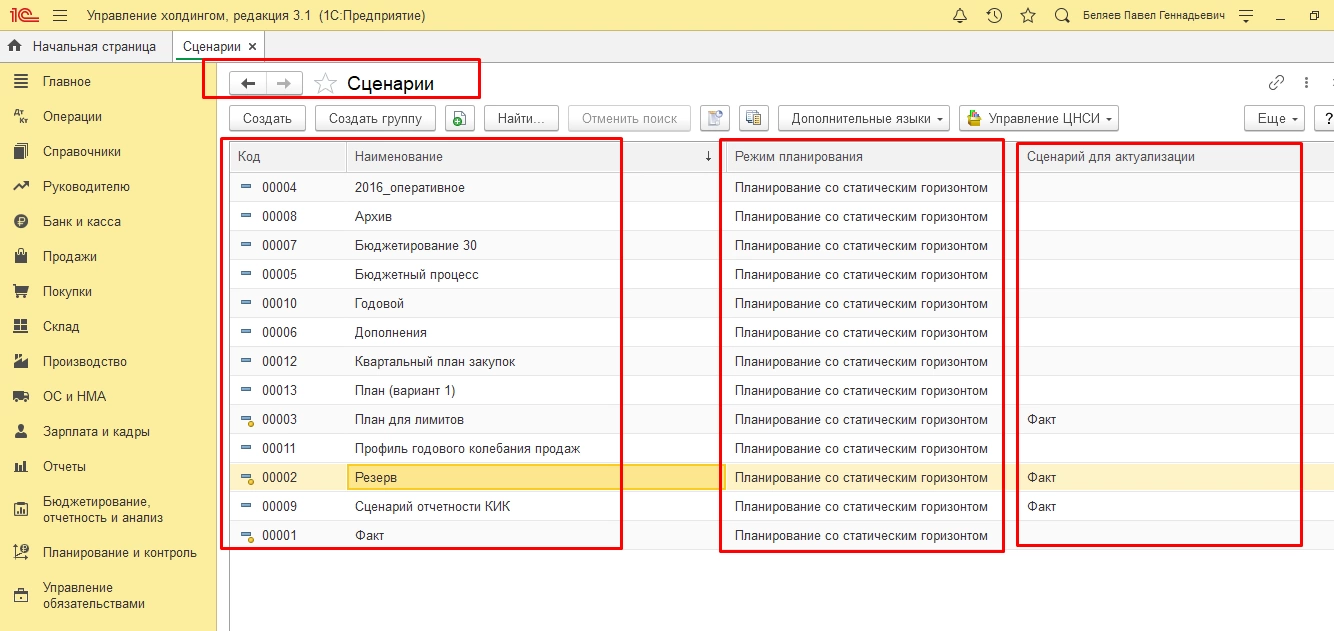Click the Склад sidebar icon
Screen dimensions: 1334x631
coord(20,326)
